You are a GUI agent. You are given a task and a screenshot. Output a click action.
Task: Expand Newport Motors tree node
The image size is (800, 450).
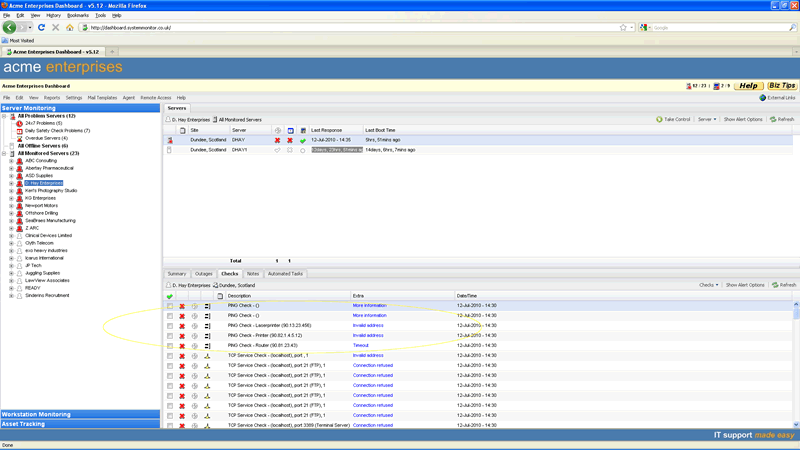(x=11, y=206)
